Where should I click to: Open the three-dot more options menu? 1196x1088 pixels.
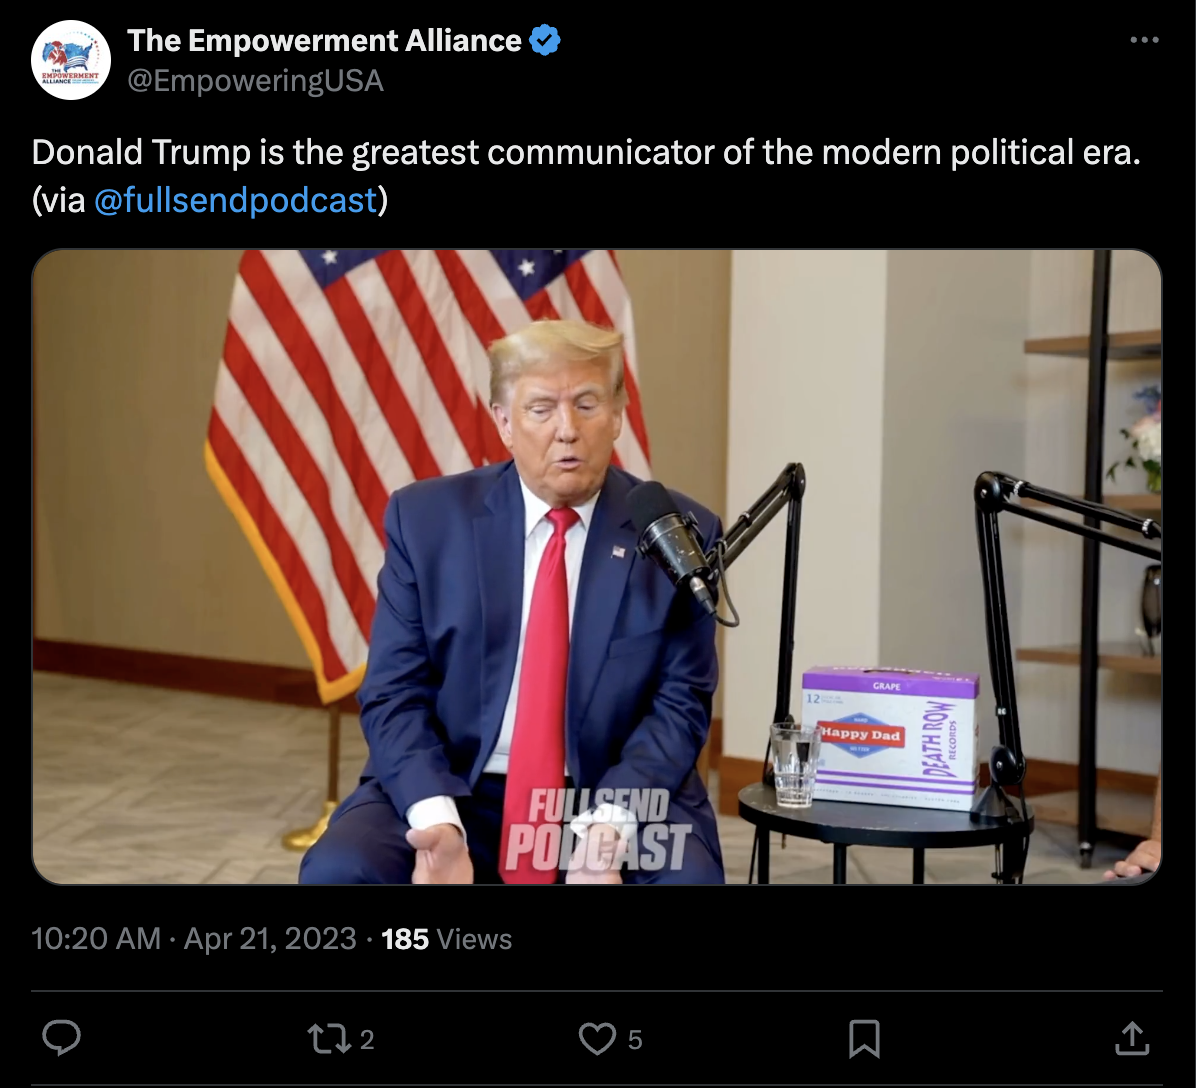pos(1144,40)
